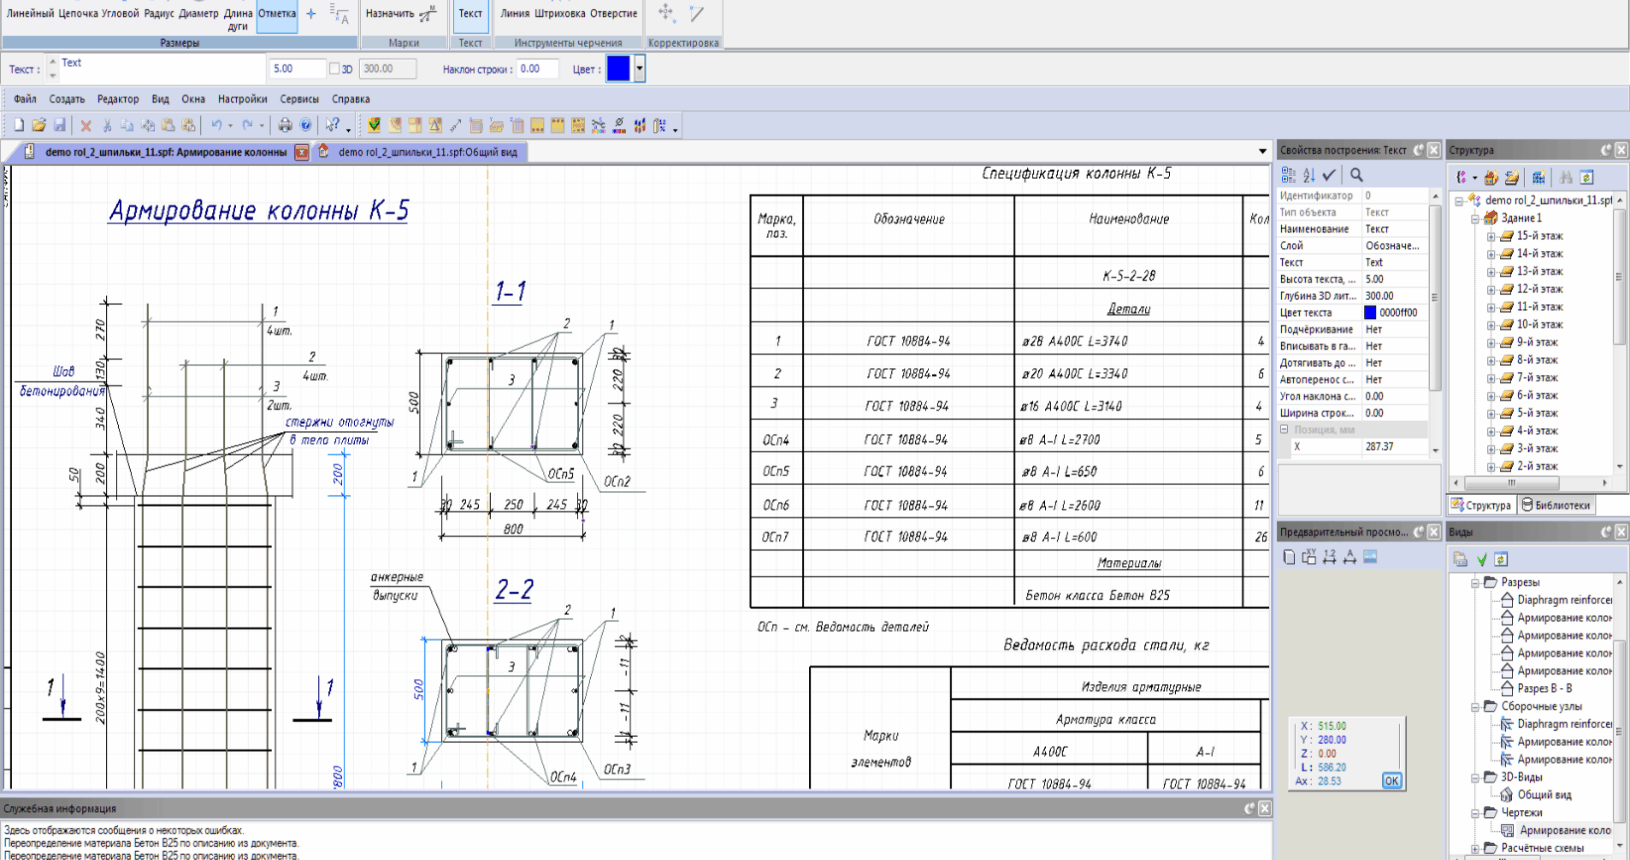The width and height of the screenshot is (1630, 860).
Task: Open the Сервисы menu
Action: coord(299,99)
